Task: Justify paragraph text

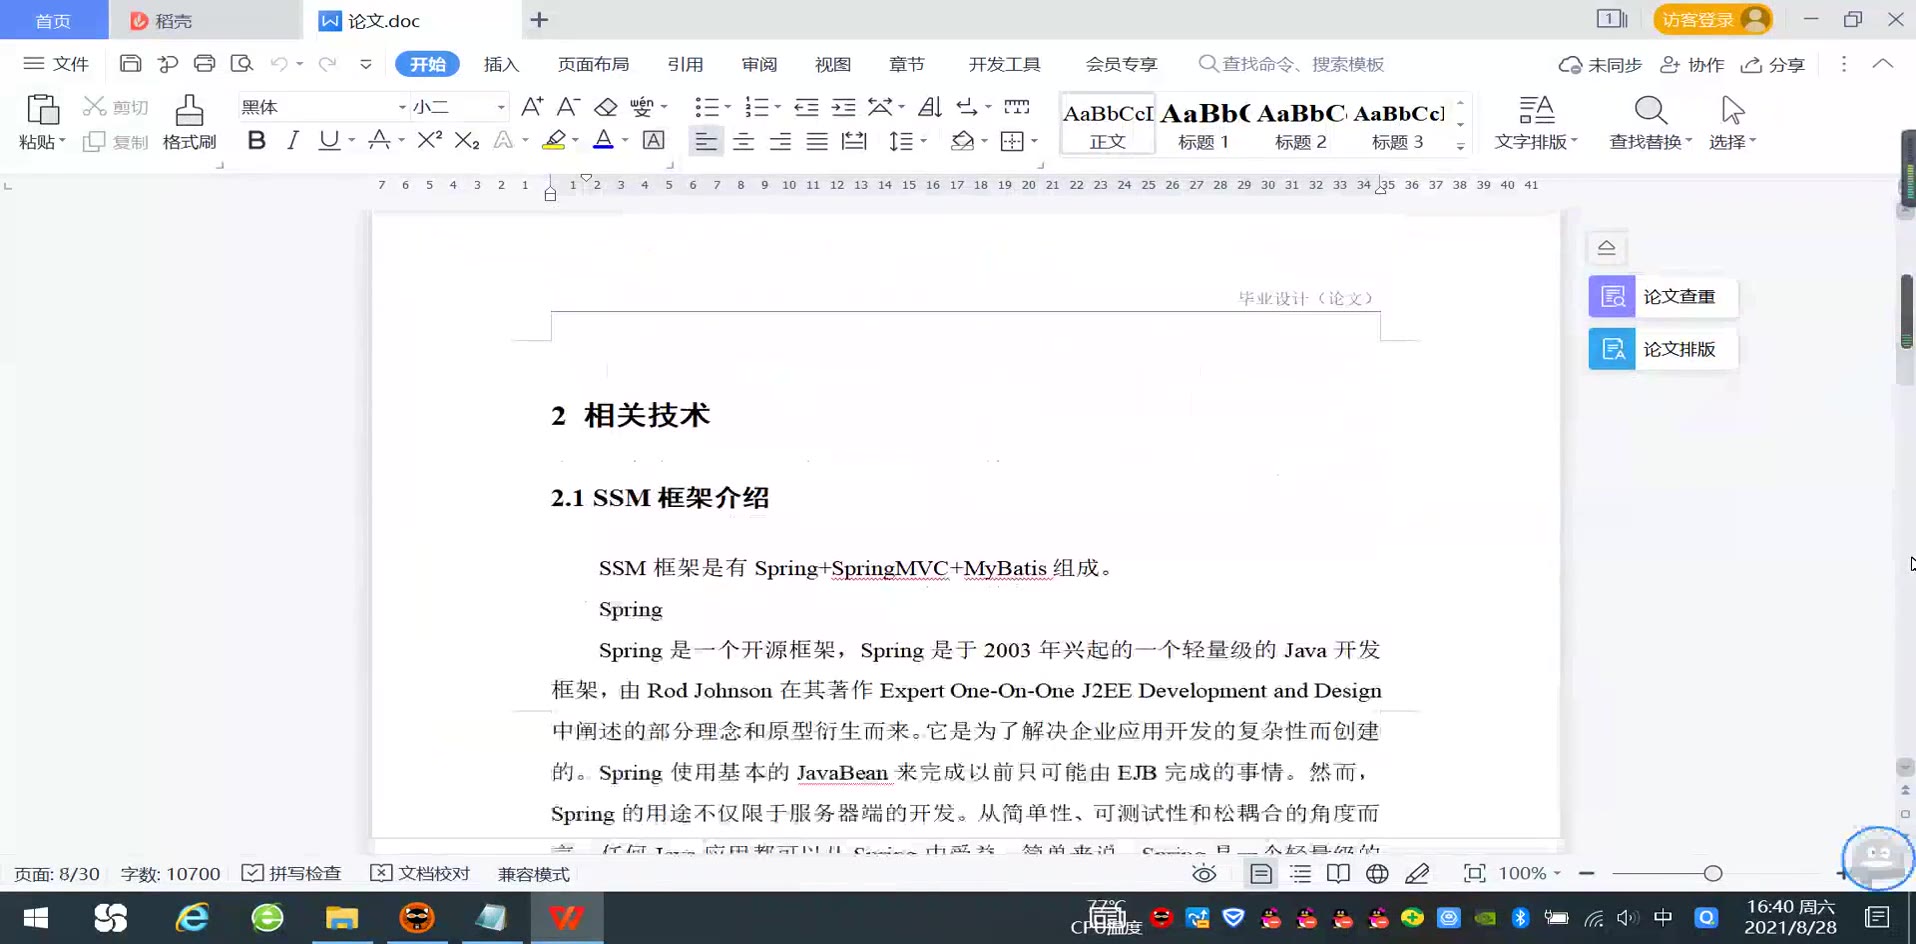Action: click(x=817, y=142)
